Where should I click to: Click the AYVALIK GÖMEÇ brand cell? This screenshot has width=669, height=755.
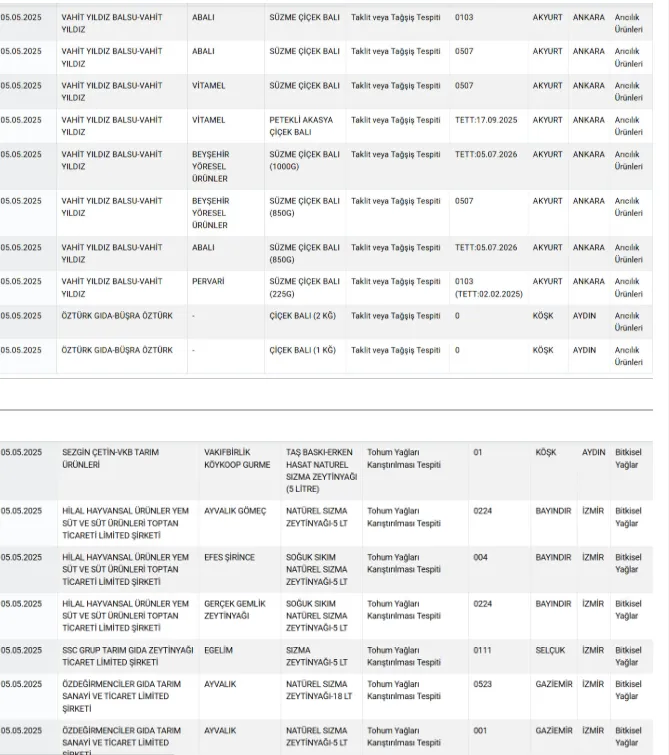coord(235,510)
